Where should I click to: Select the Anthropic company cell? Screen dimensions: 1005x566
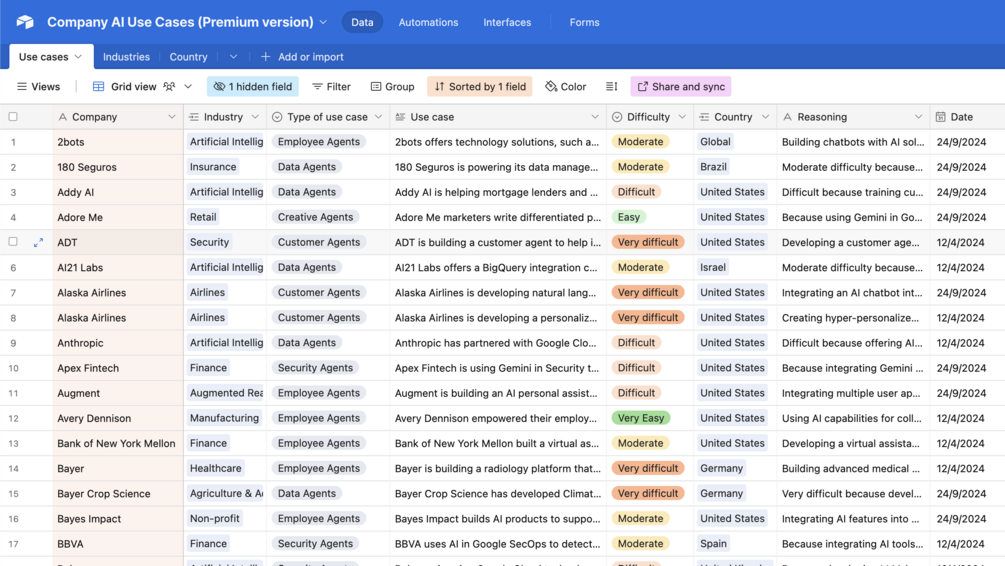(118, 342)
